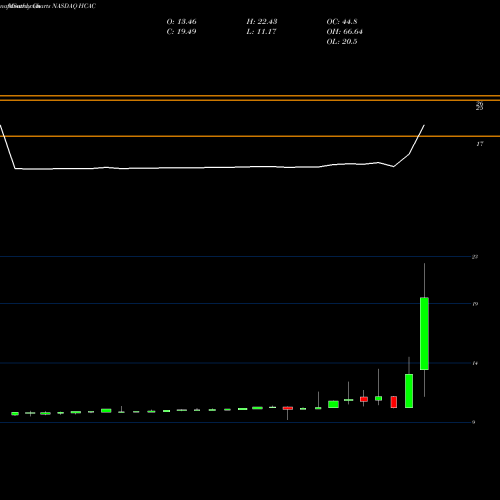The image size is (500, 500).
Task: Click the 9 price axis label
Action: 473,422
